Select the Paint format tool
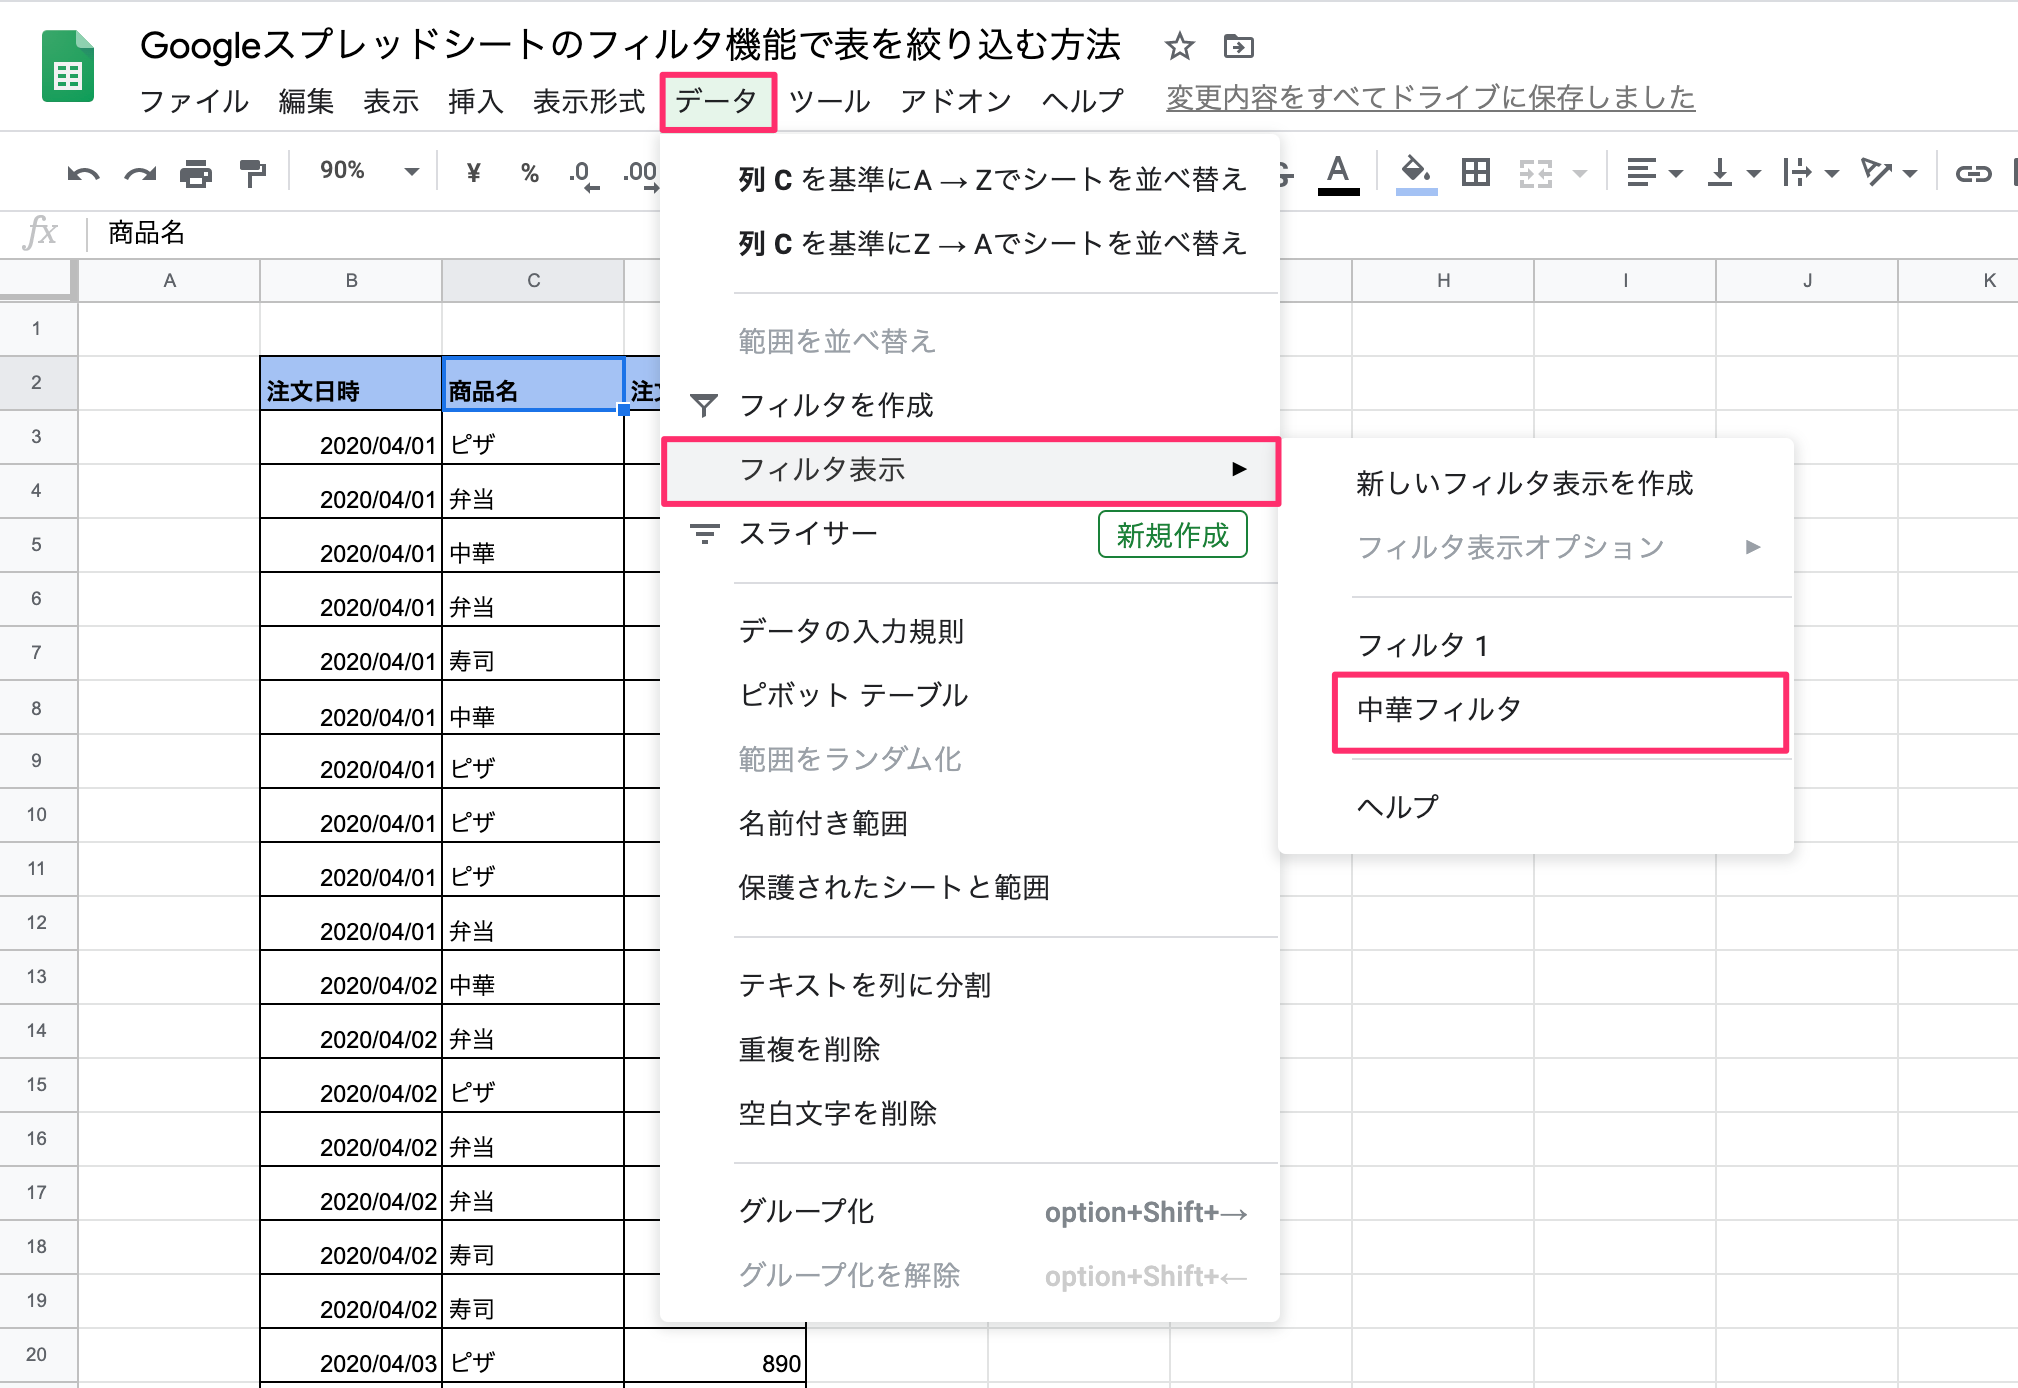The height and width of the screenshot is (1388, 2018). [x=252, y=172]
